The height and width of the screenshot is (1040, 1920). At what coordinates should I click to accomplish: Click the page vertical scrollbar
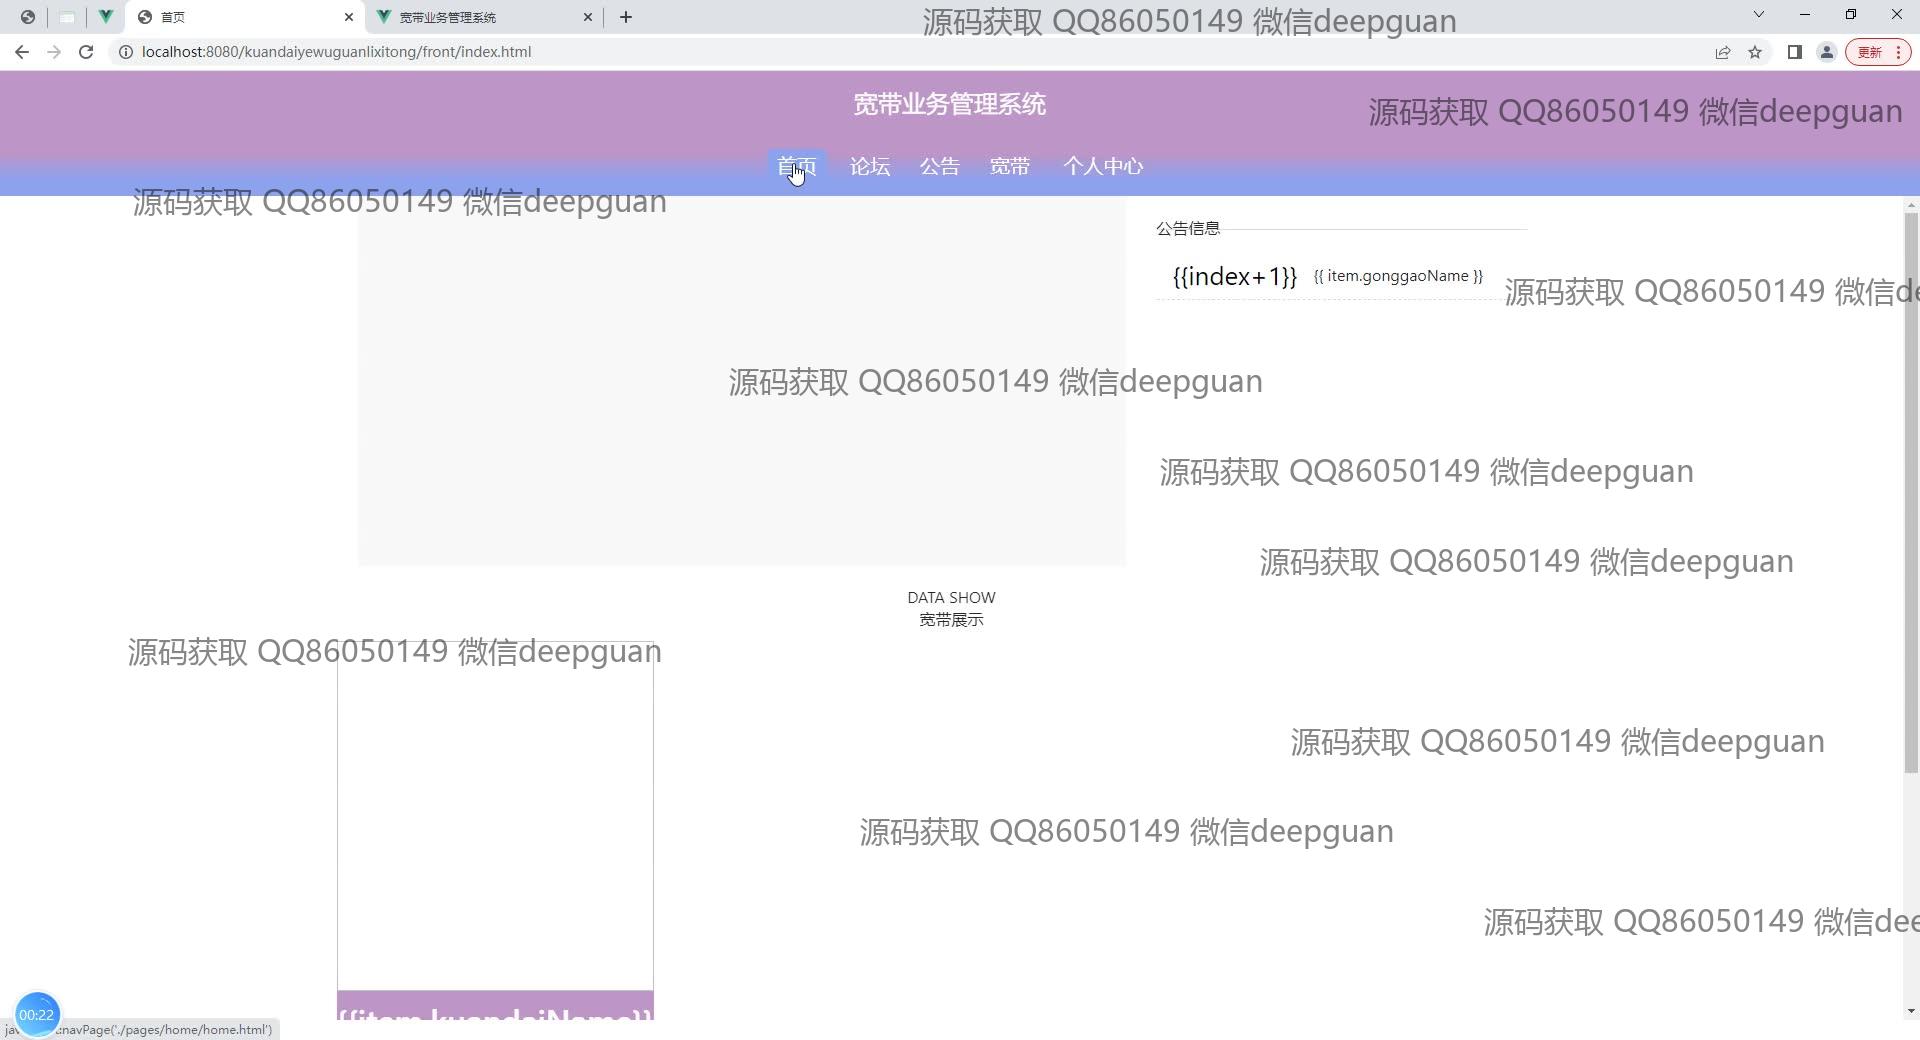(1911, 492)
